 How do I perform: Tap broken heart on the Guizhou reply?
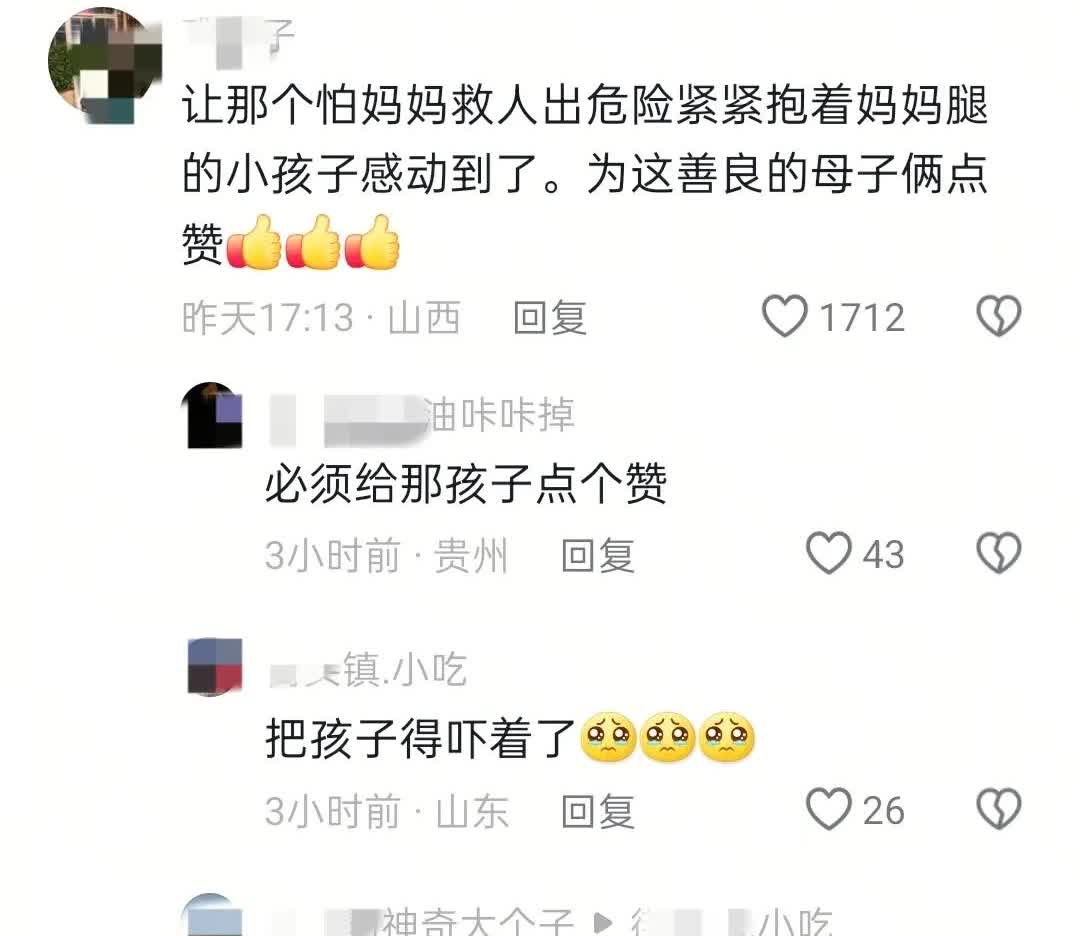tap(998, 553)
